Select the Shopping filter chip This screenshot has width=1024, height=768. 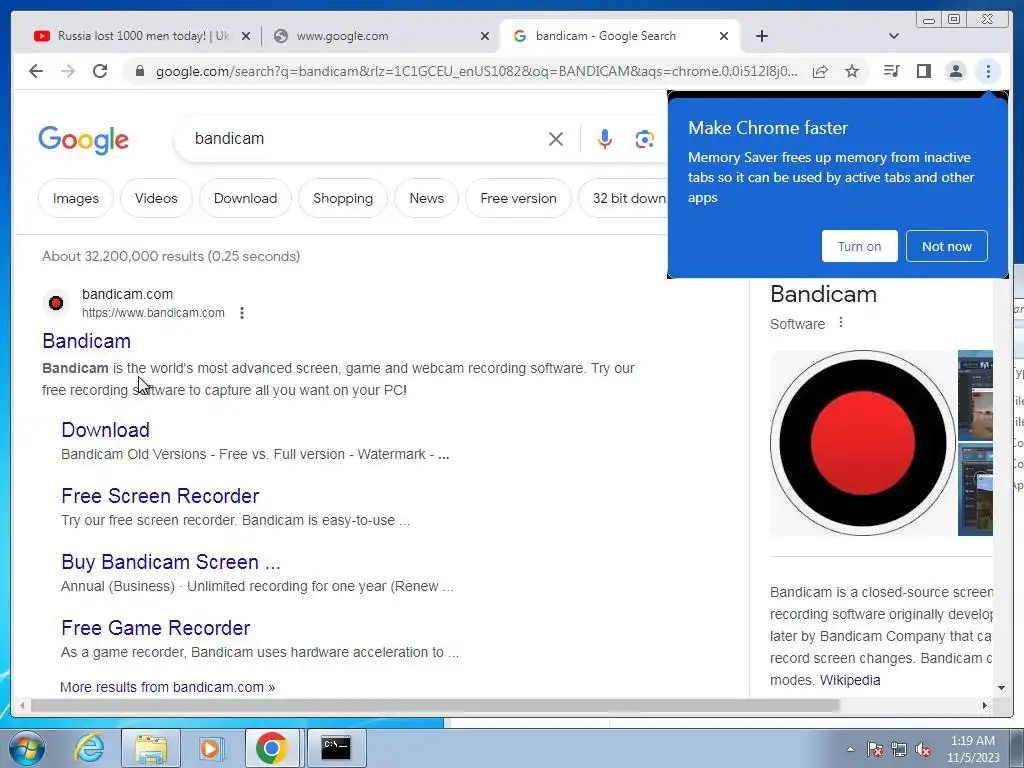[343, 198]
